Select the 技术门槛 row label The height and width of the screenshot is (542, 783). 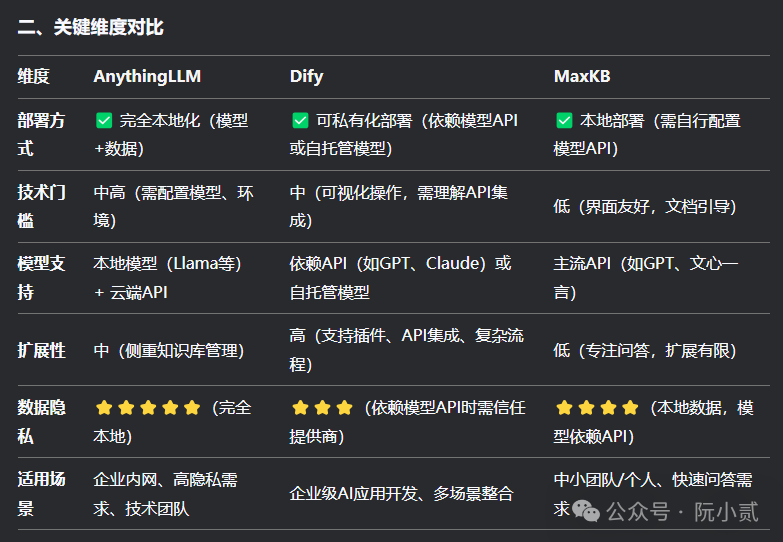[41, 206]
